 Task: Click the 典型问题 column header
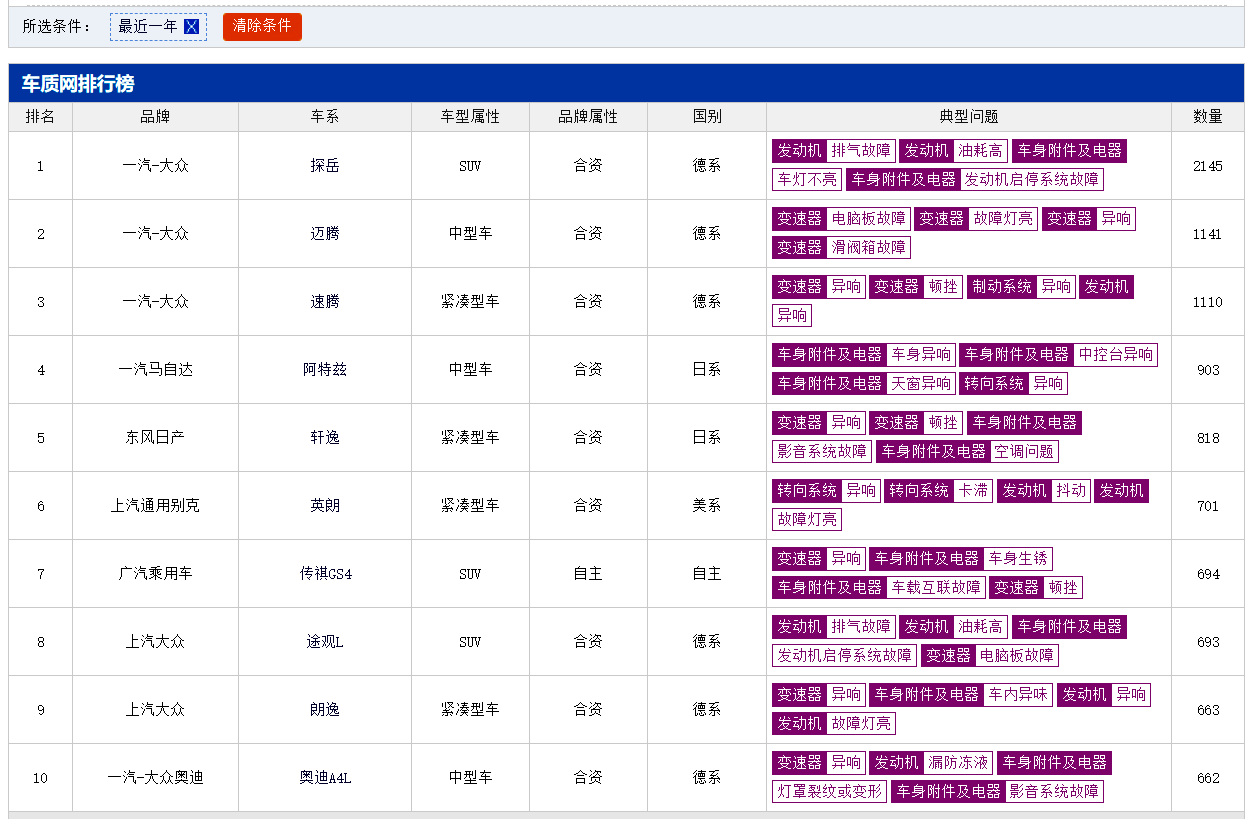[x=969, y=117]
